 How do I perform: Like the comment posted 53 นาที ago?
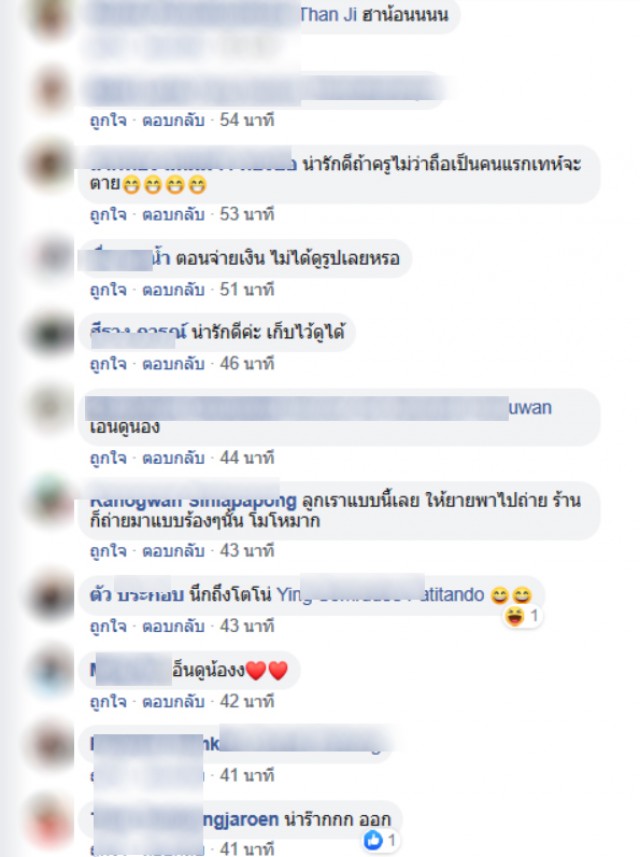tap(108, 214)
